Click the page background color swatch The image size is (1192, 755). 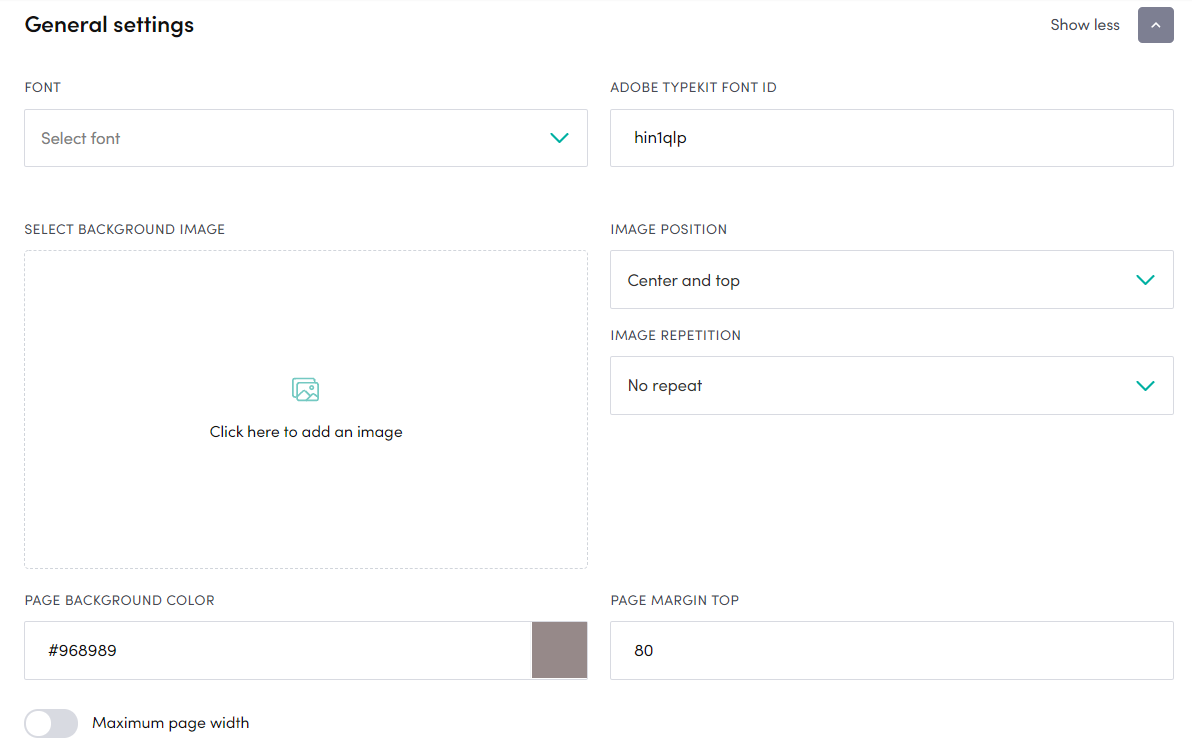(x=559, y=650)
